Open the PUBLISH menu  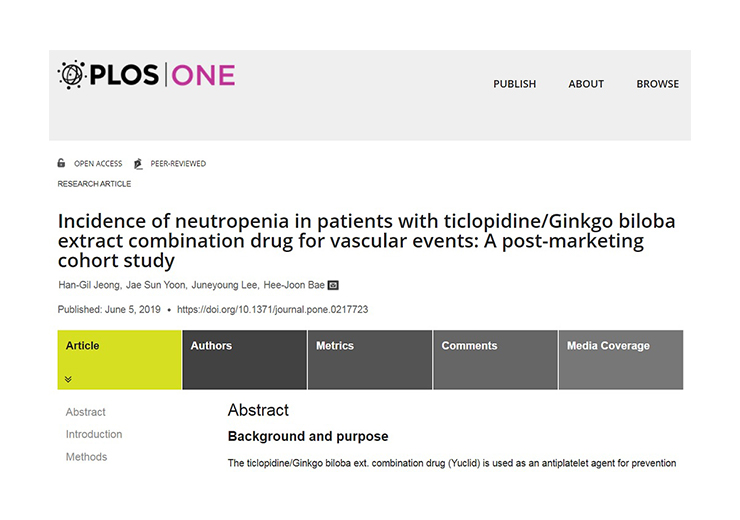[x=514, y=84]
